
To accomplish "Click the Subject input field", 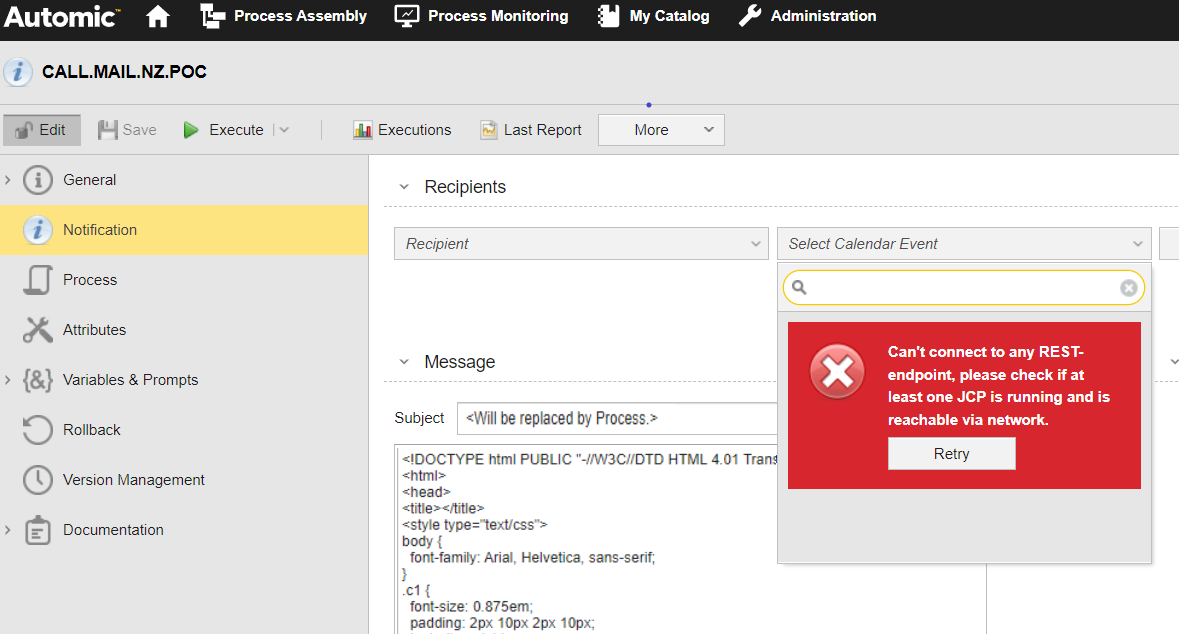I will coord(617,418).
